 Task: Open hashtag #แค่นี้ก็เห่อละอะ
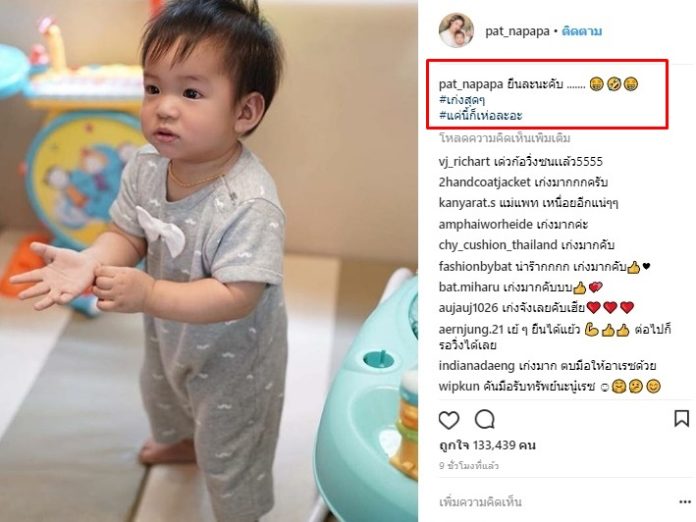click(481, 116)
